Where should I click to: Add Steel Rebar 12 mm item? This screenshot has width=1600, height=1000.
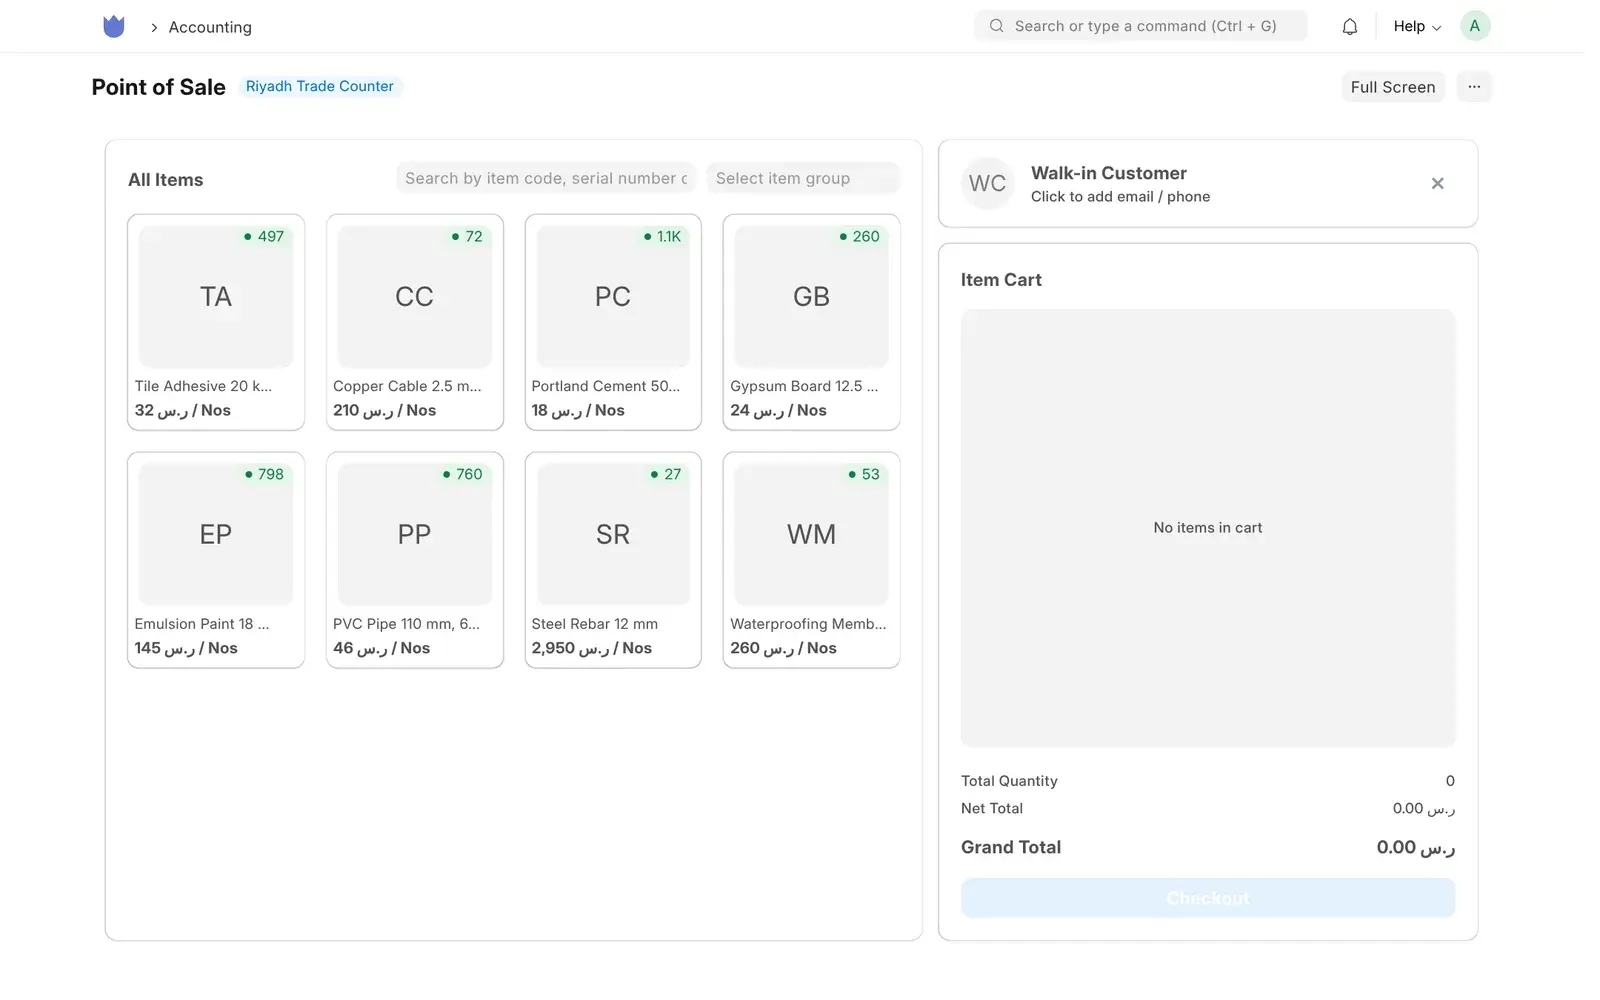tap(613, 560)
